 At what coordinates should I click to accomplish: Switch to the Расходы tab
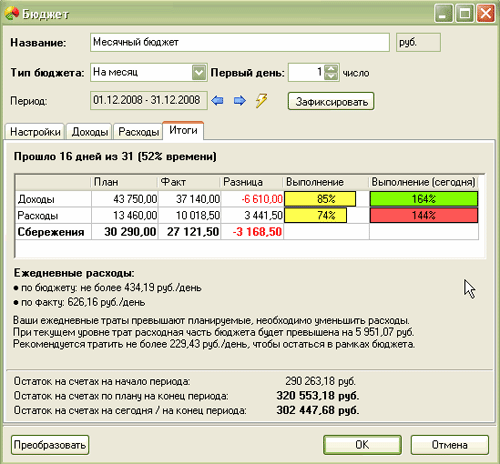click(138, 132)
